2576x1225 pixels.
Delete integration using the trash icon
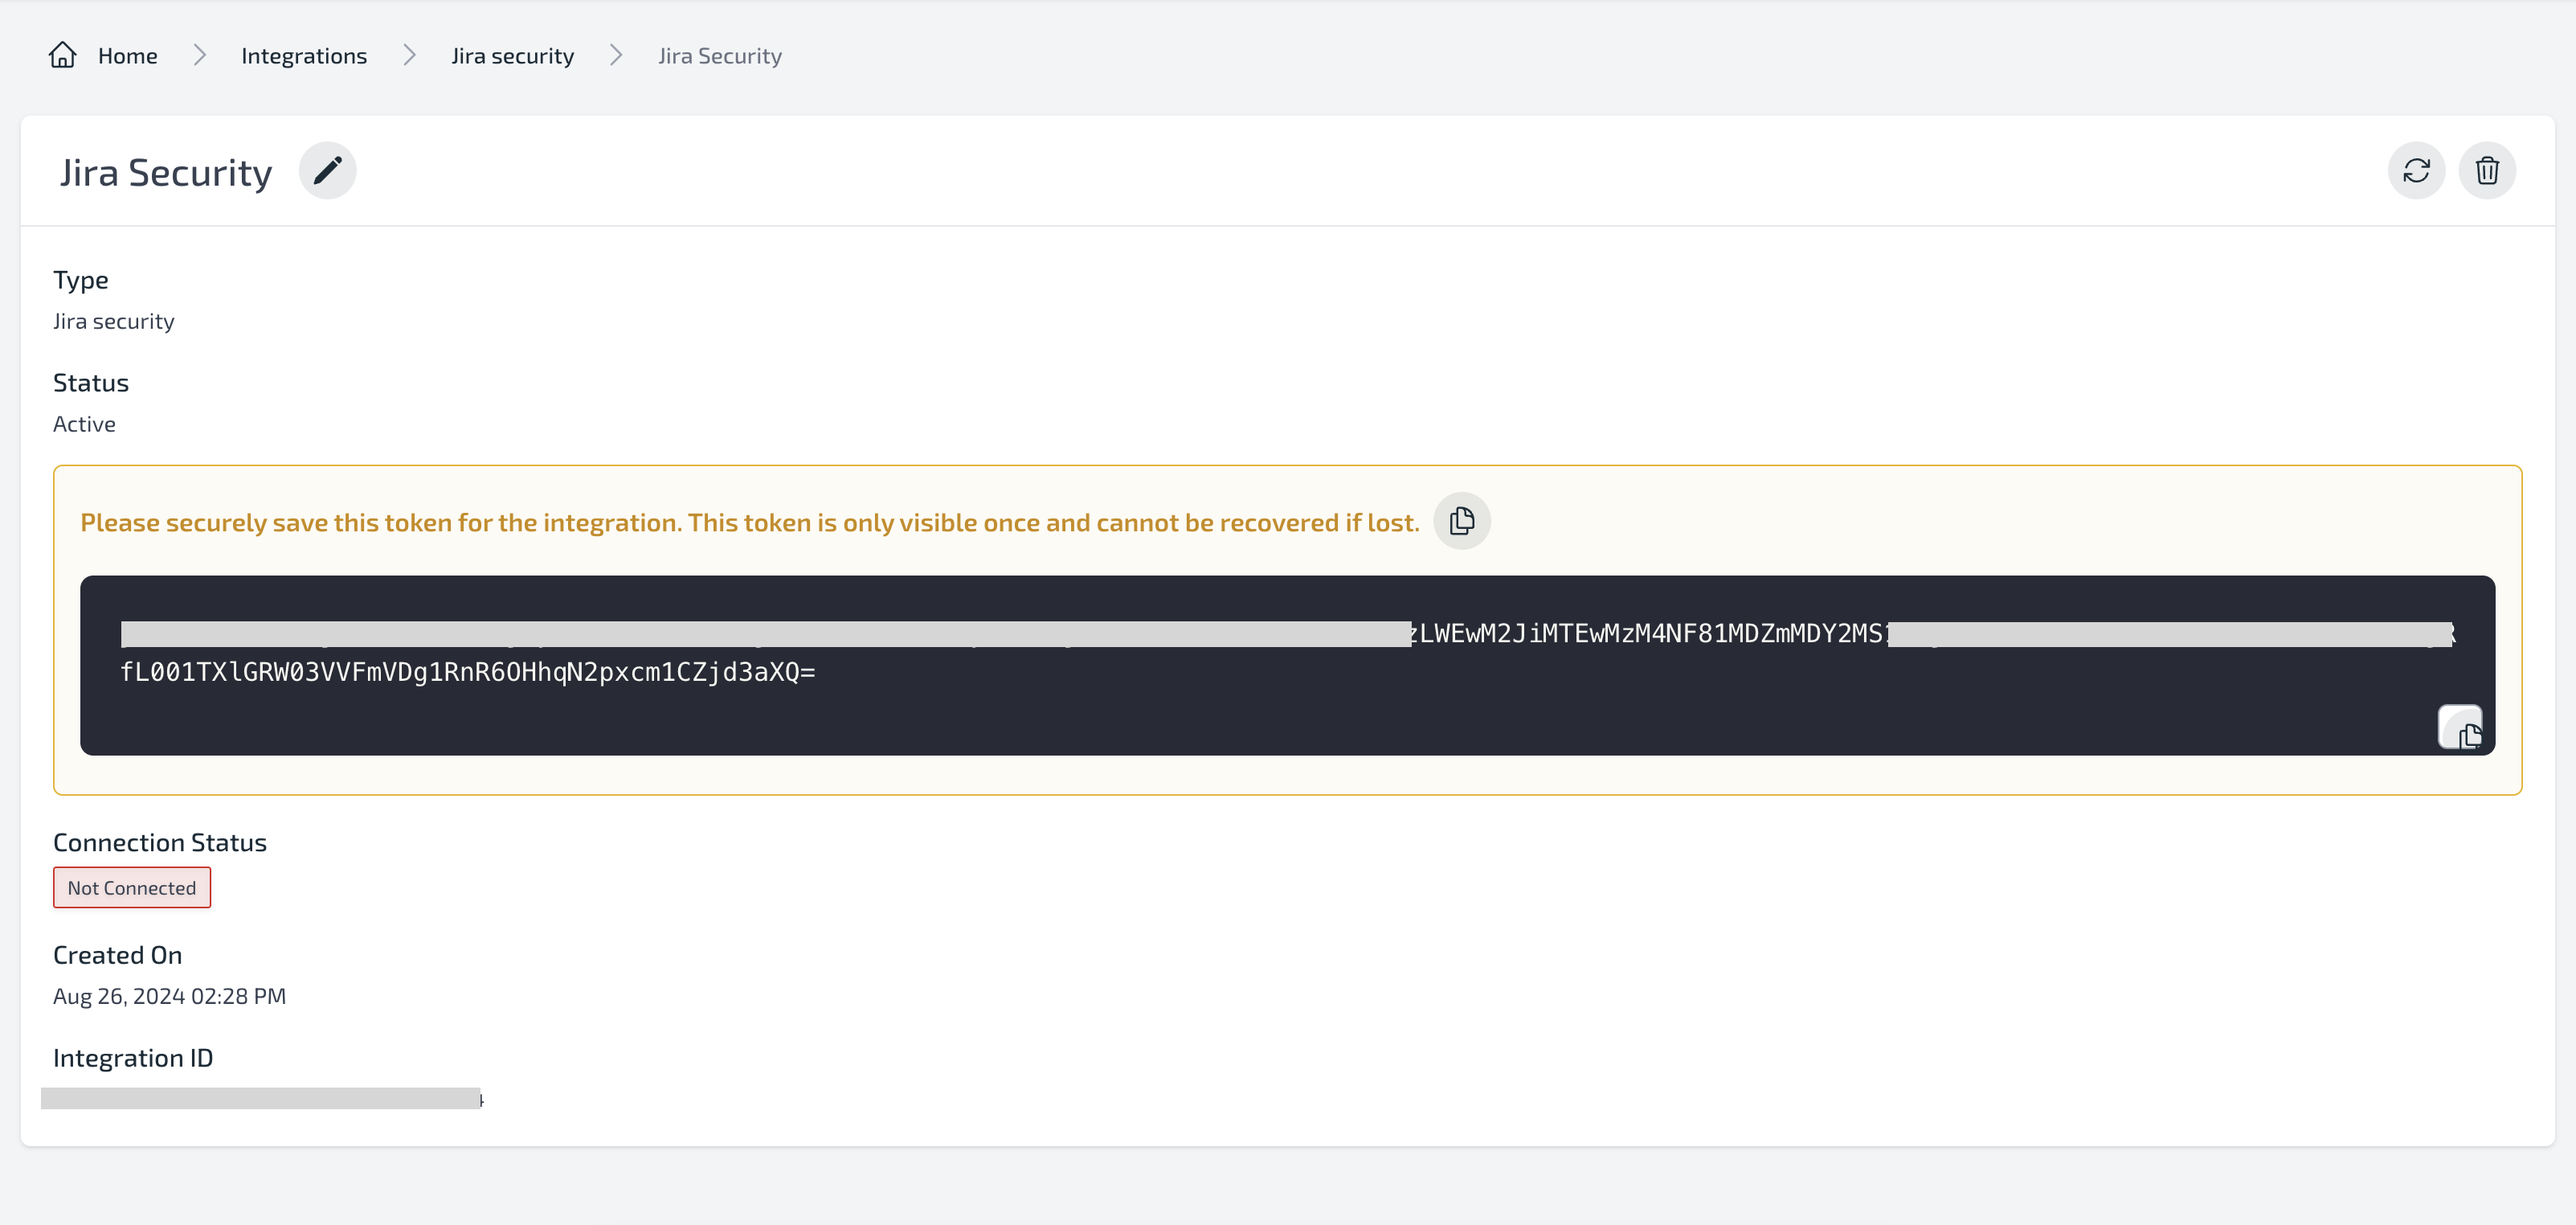pos(2486,171)
